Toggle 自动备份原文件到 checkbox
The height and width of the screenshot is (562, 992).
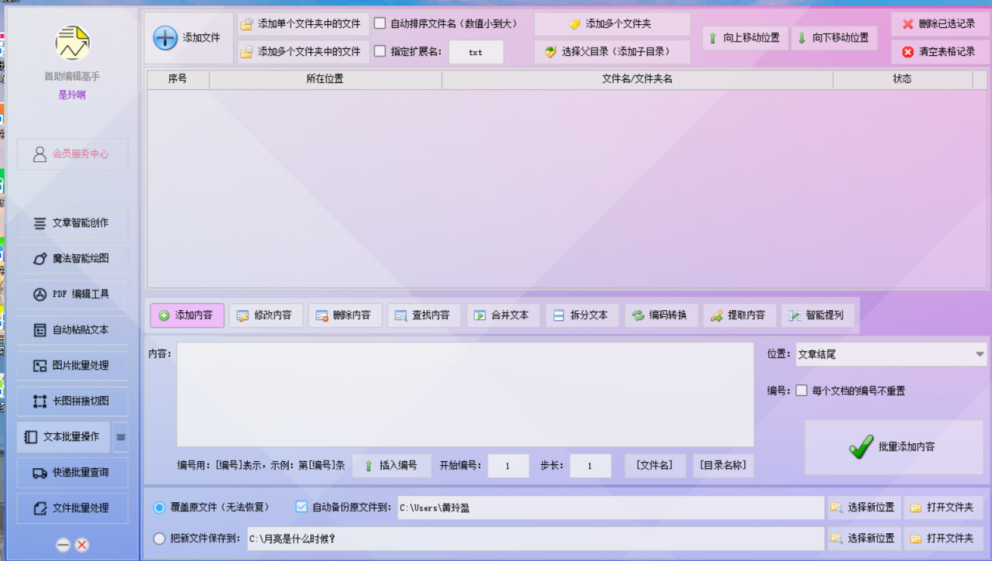pyautogui.click(x=302, y=506)
